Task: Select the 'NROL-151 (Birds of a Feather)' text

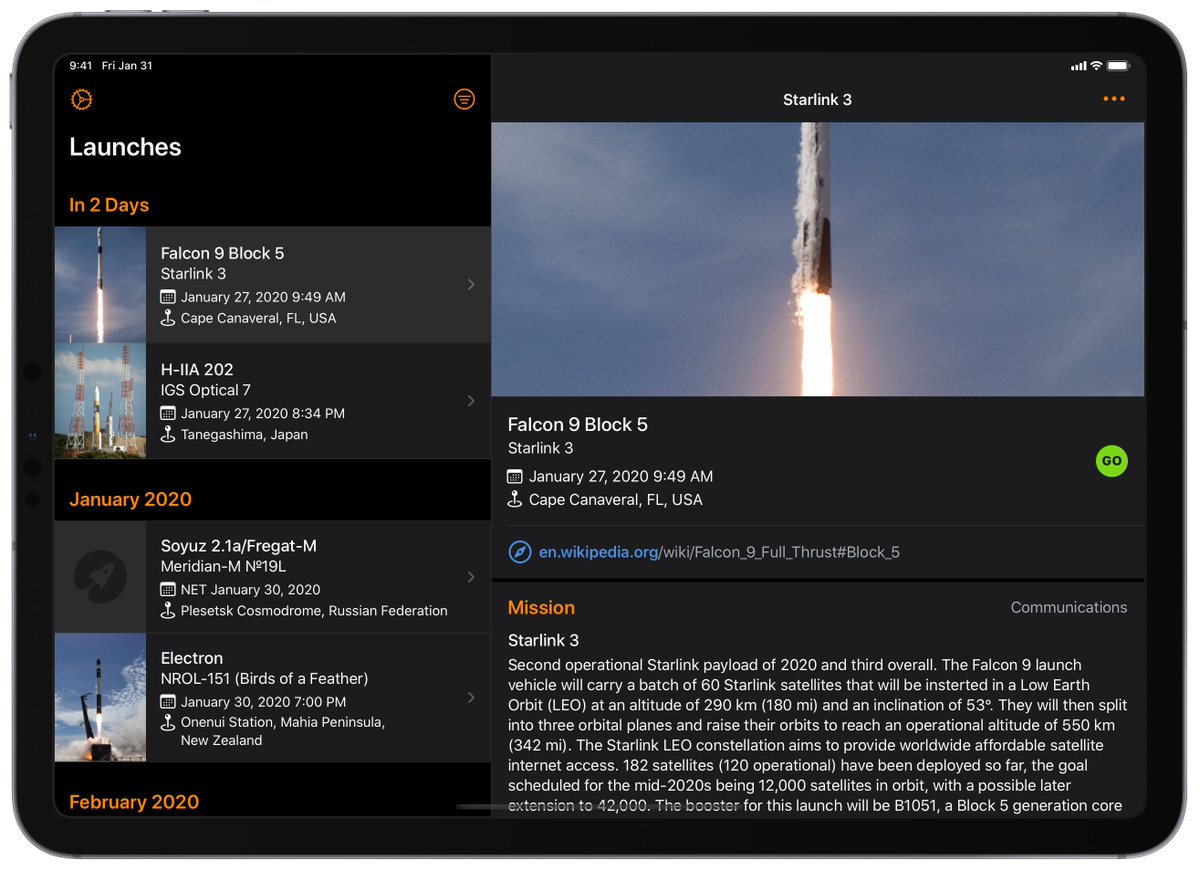Action: point(265,678)
